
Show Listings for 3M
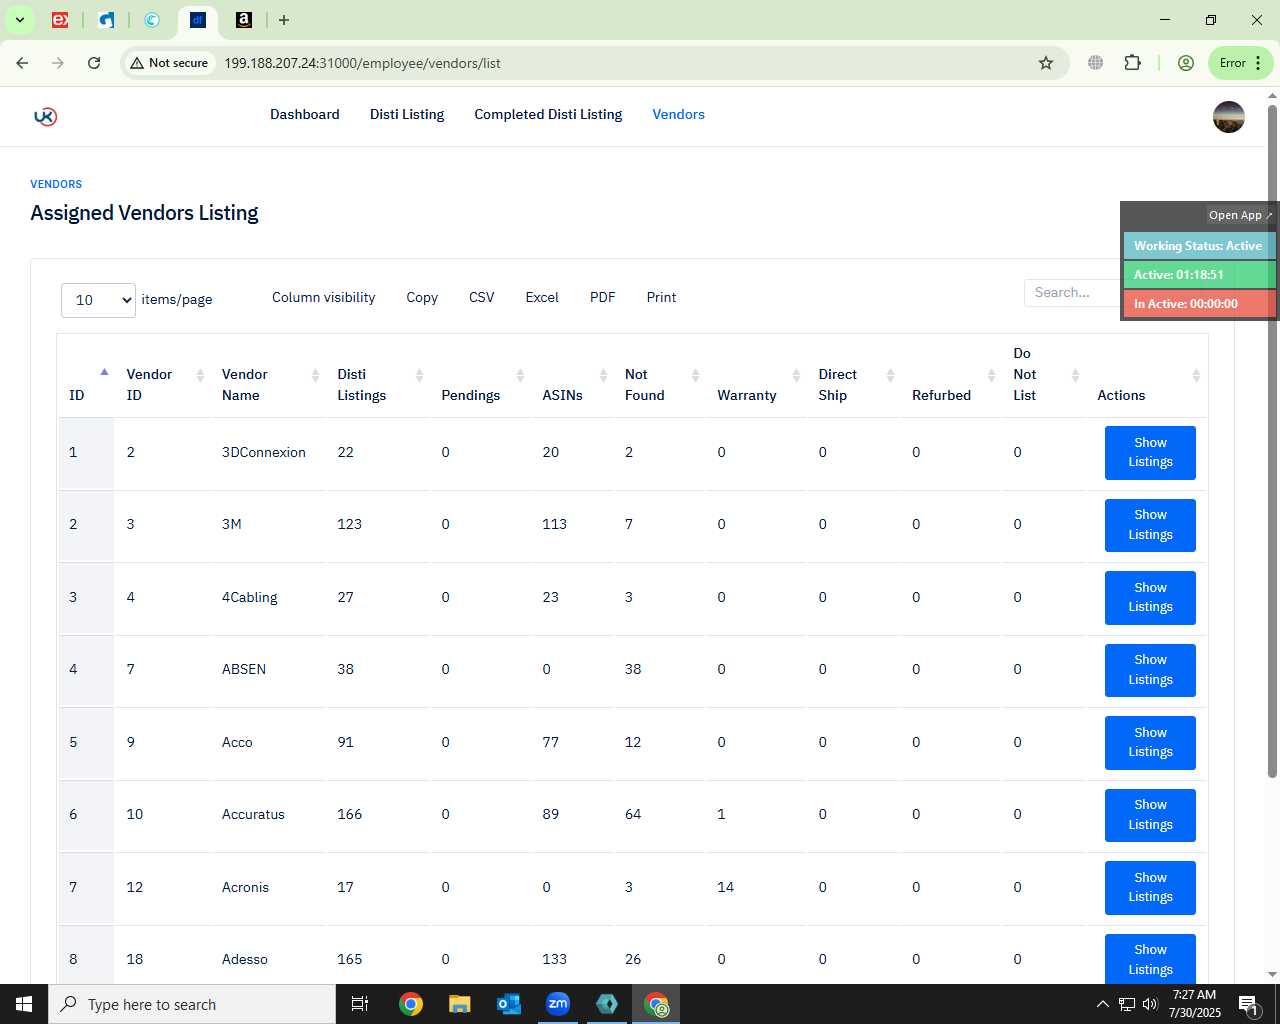pos(1150,525)
